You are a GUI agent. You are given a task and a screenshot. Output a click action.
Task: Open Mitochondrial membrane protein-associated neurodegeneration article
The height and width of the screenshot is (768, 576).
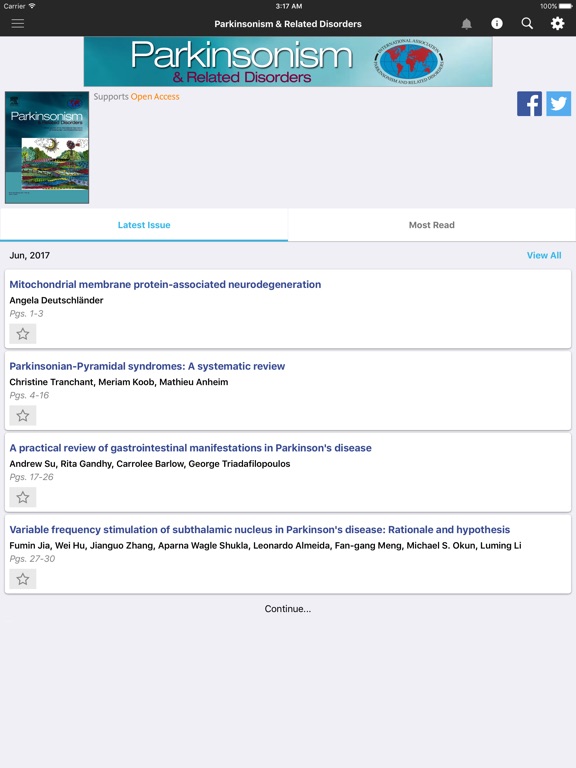[x=165, y=285]
